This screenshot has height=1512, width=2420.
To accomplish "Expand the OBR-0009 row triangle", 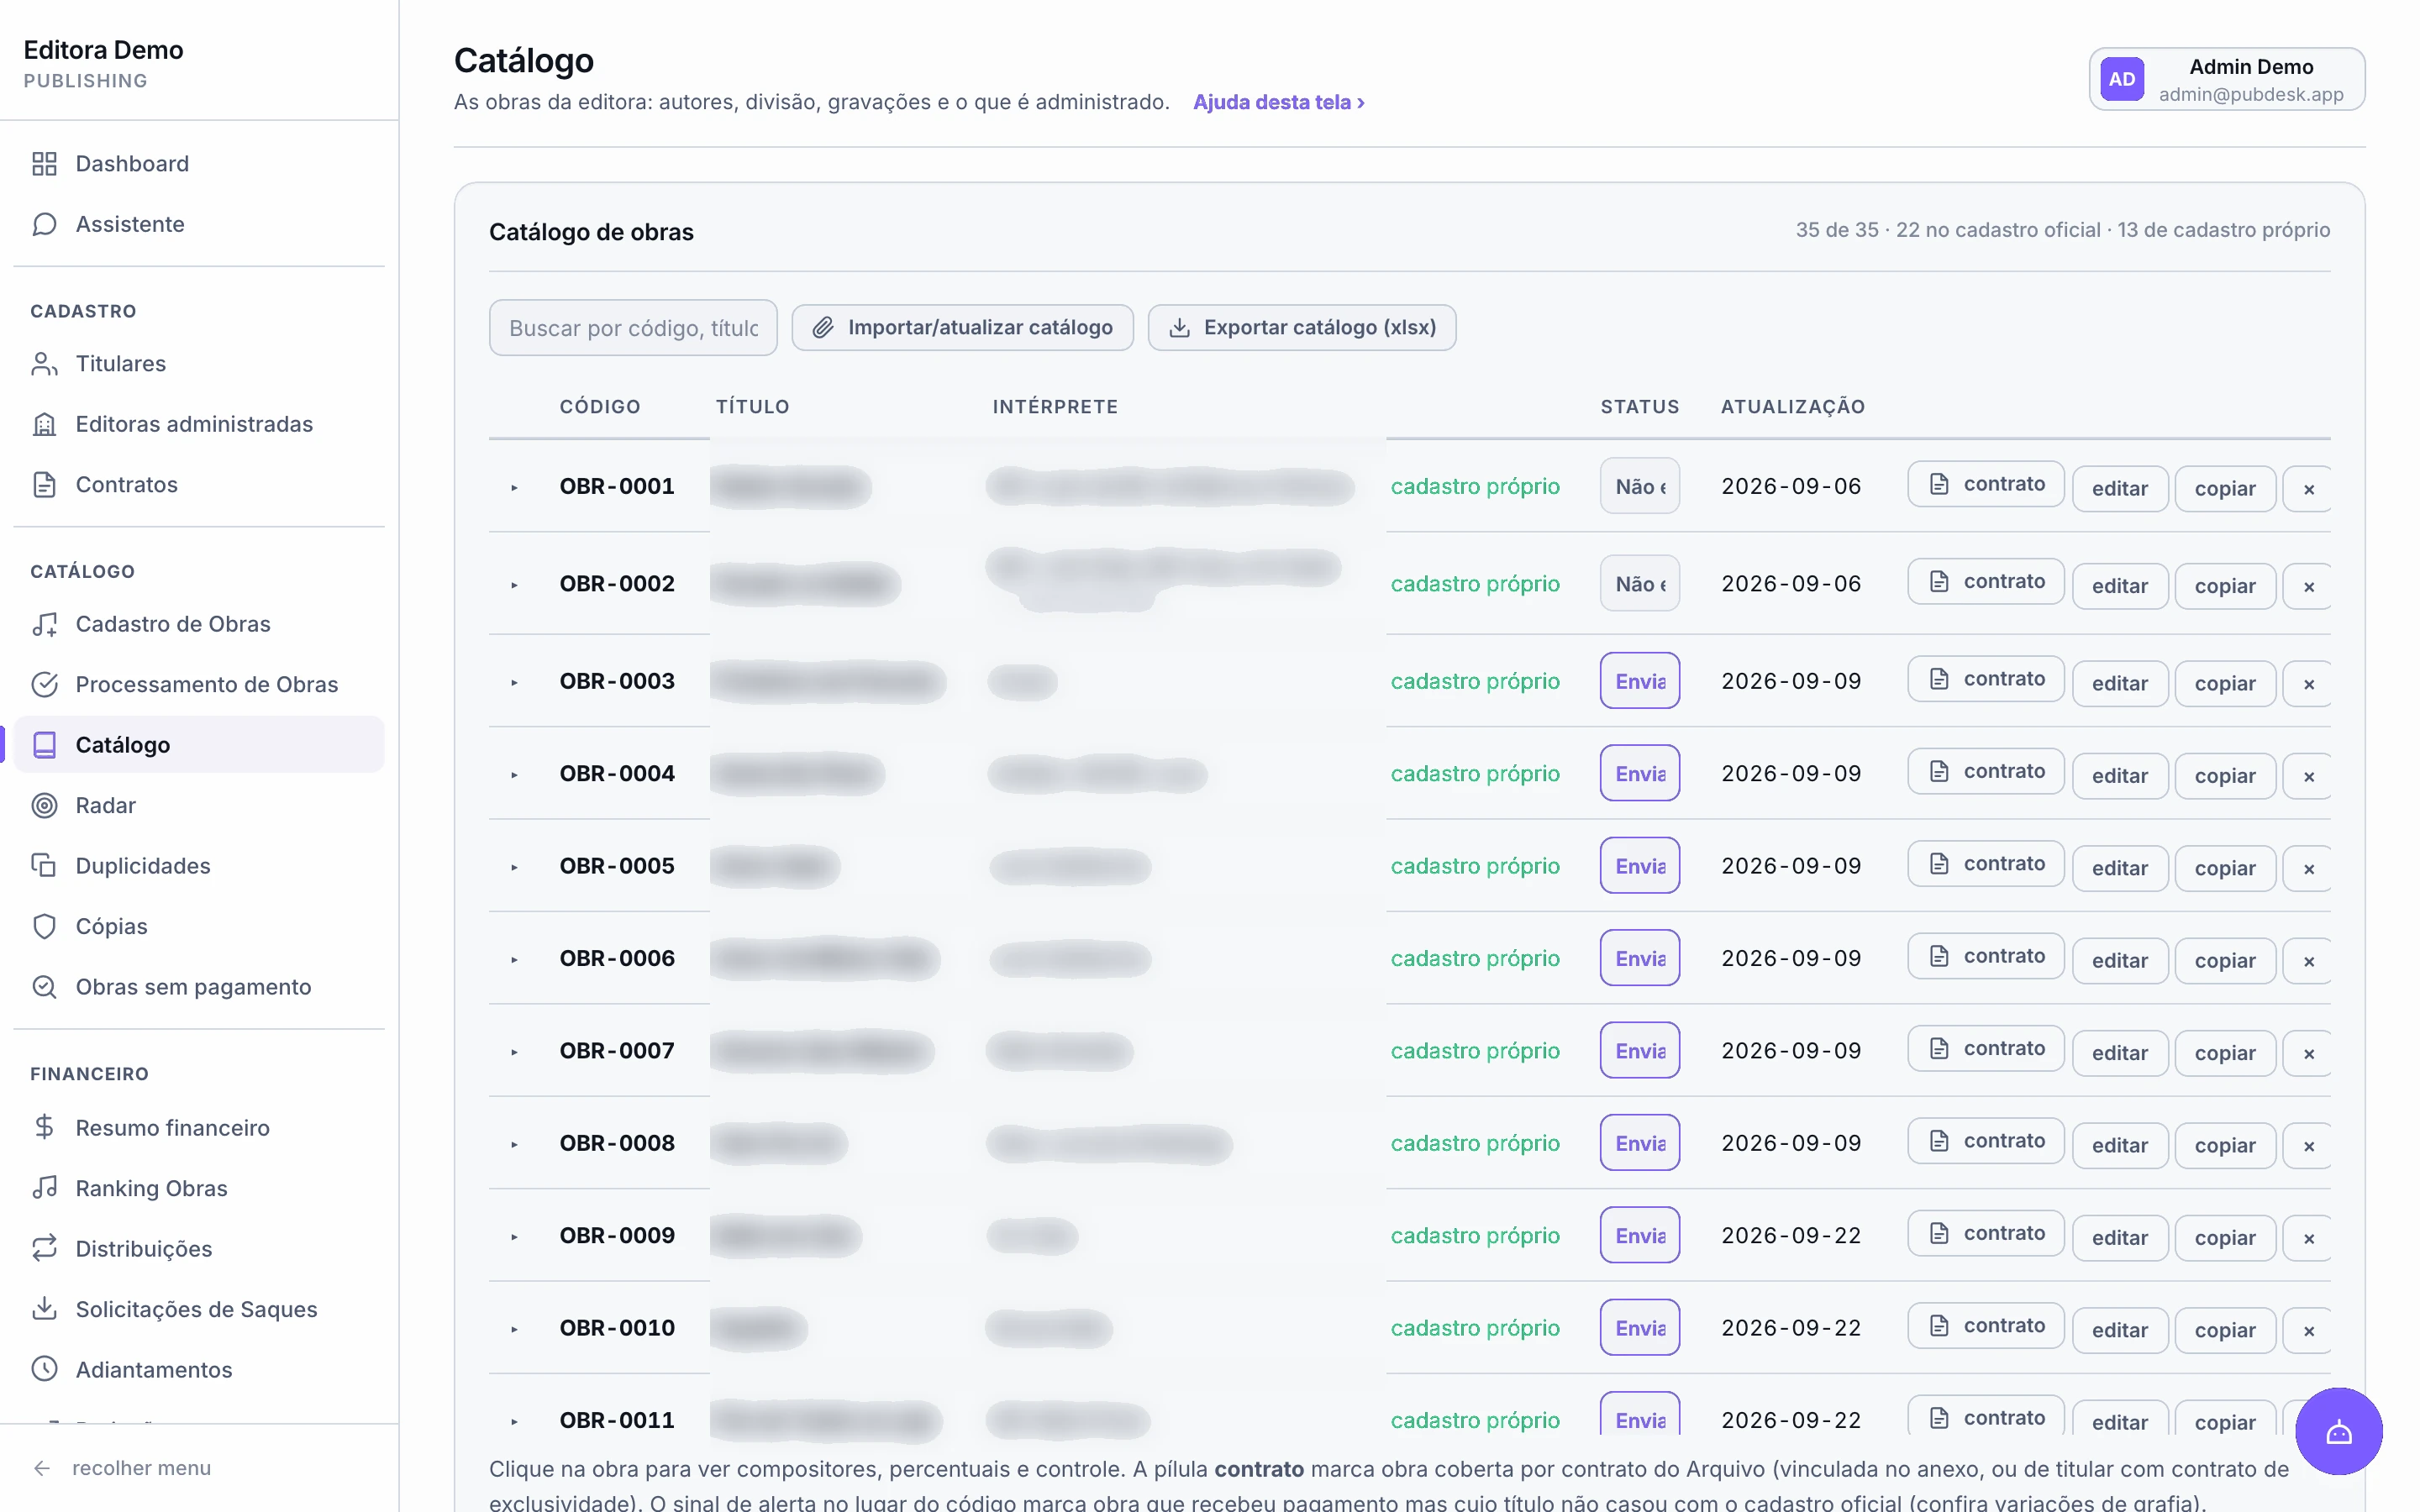I will point(514,1237).
